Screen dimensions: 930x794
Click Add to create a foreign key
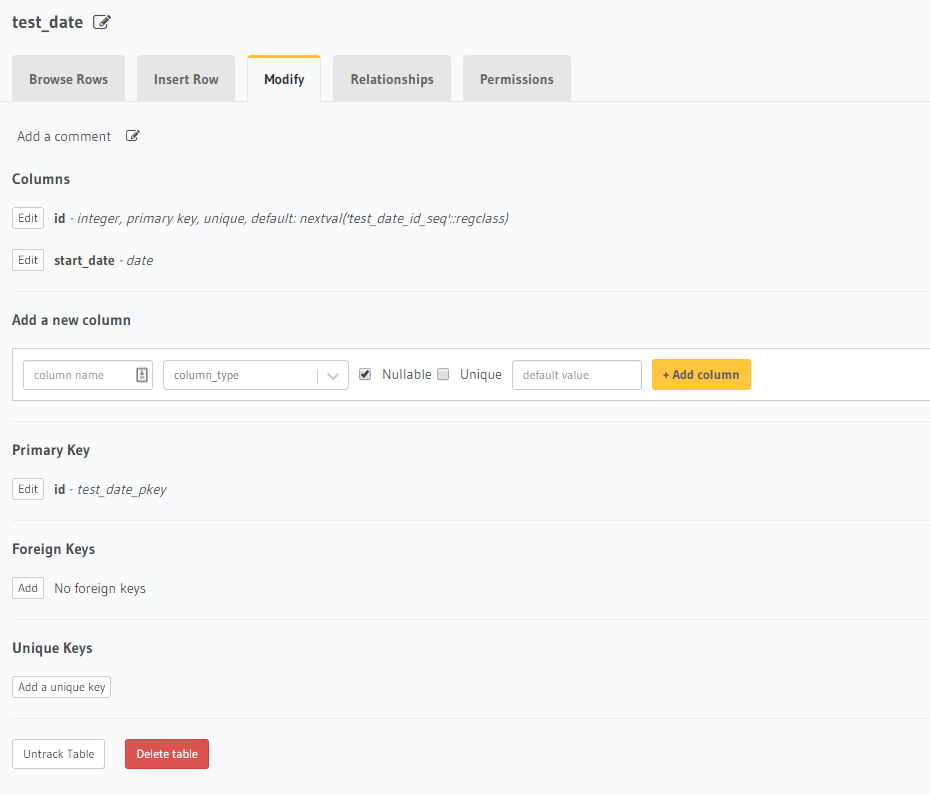click(27, 588)
